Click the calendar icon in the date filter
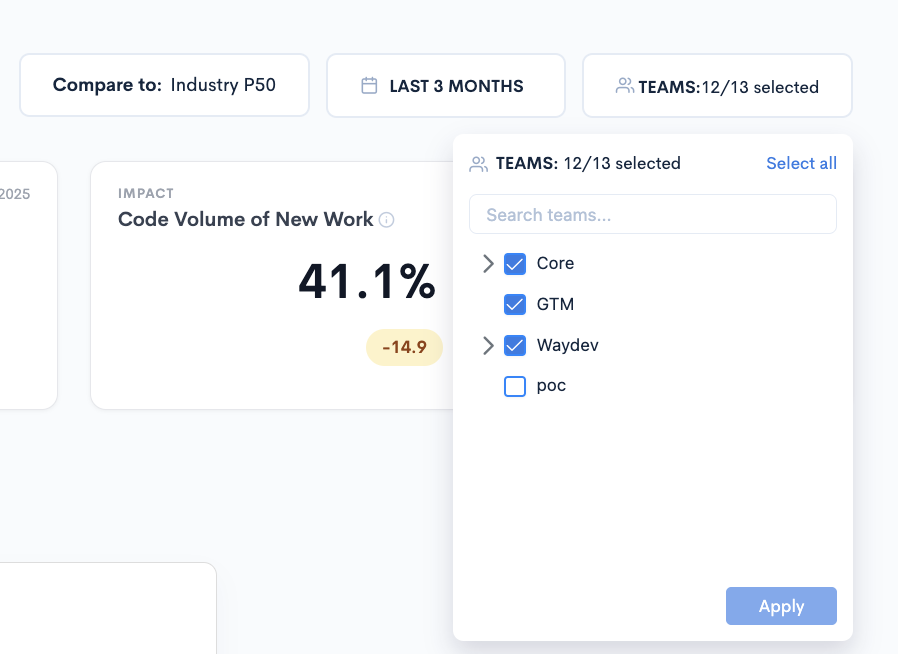This screenshot has width=898, height=654. [369, 86]
